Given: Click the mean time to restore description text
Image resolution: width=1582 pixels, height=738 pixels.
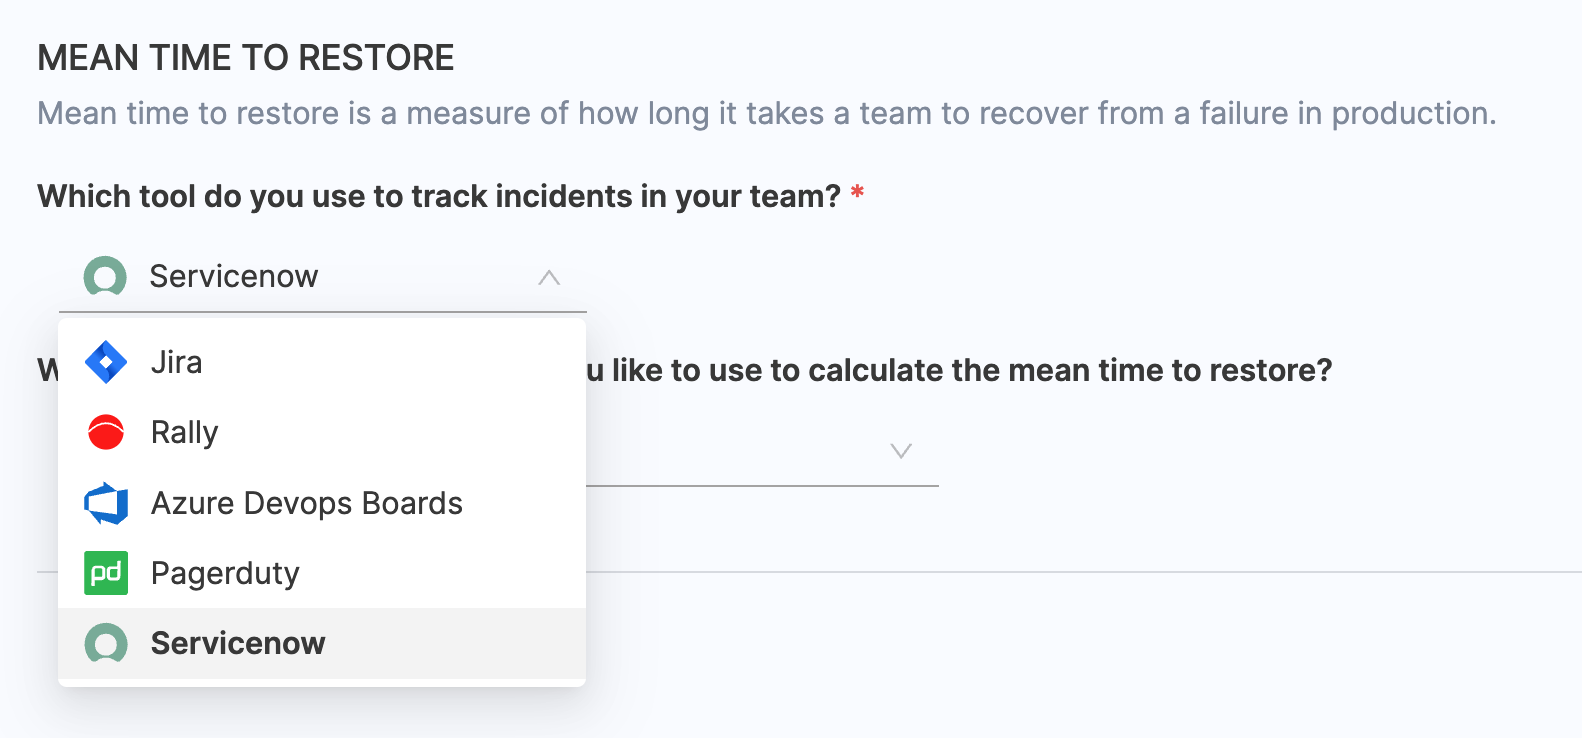Looking at the screenshot, I should [x=766, y=113].
